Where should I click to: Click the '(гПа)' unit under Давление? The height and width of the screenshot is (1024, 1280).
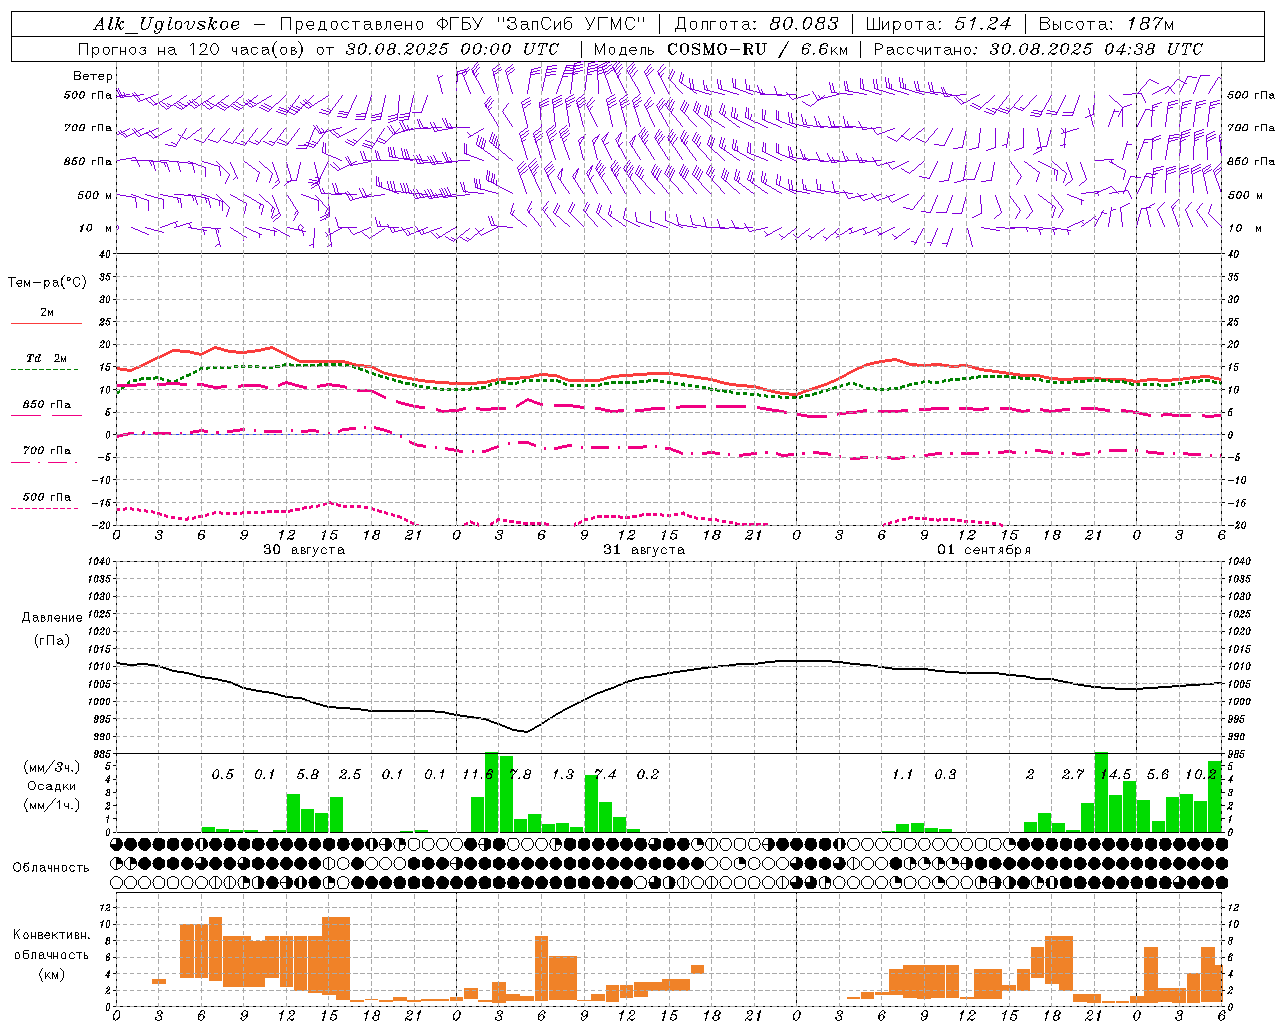click(52, 641)
